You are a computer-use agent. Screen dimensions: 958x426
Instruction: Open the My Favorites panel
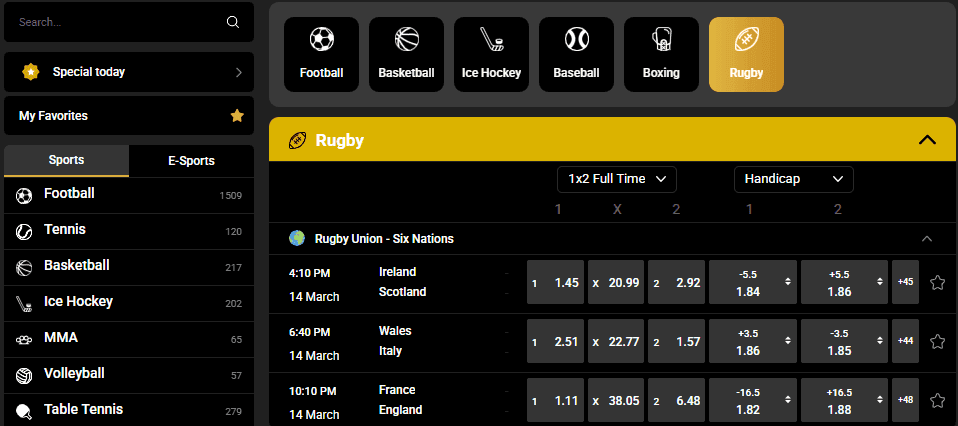pos(129,116)
